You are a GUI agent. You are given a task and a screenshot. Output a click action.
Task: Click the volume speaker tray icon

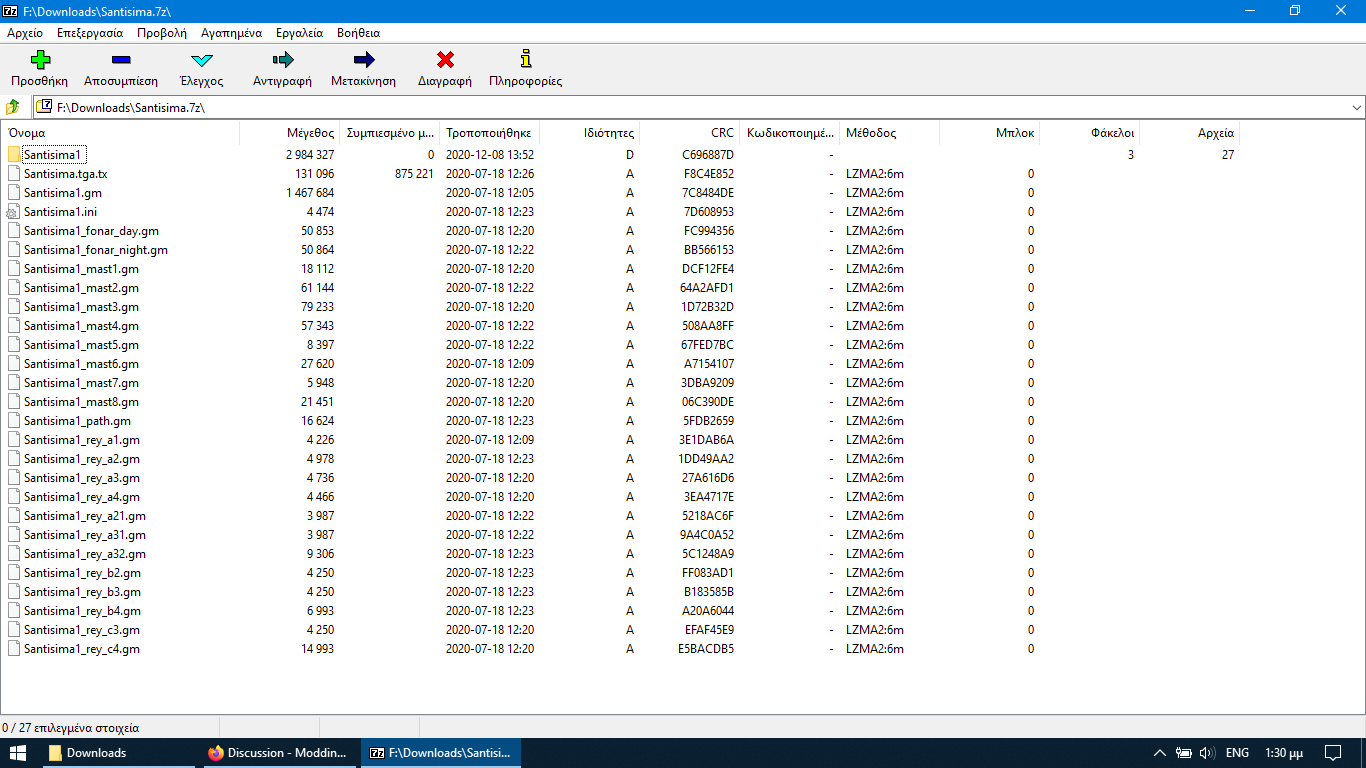pos(1207,753)
